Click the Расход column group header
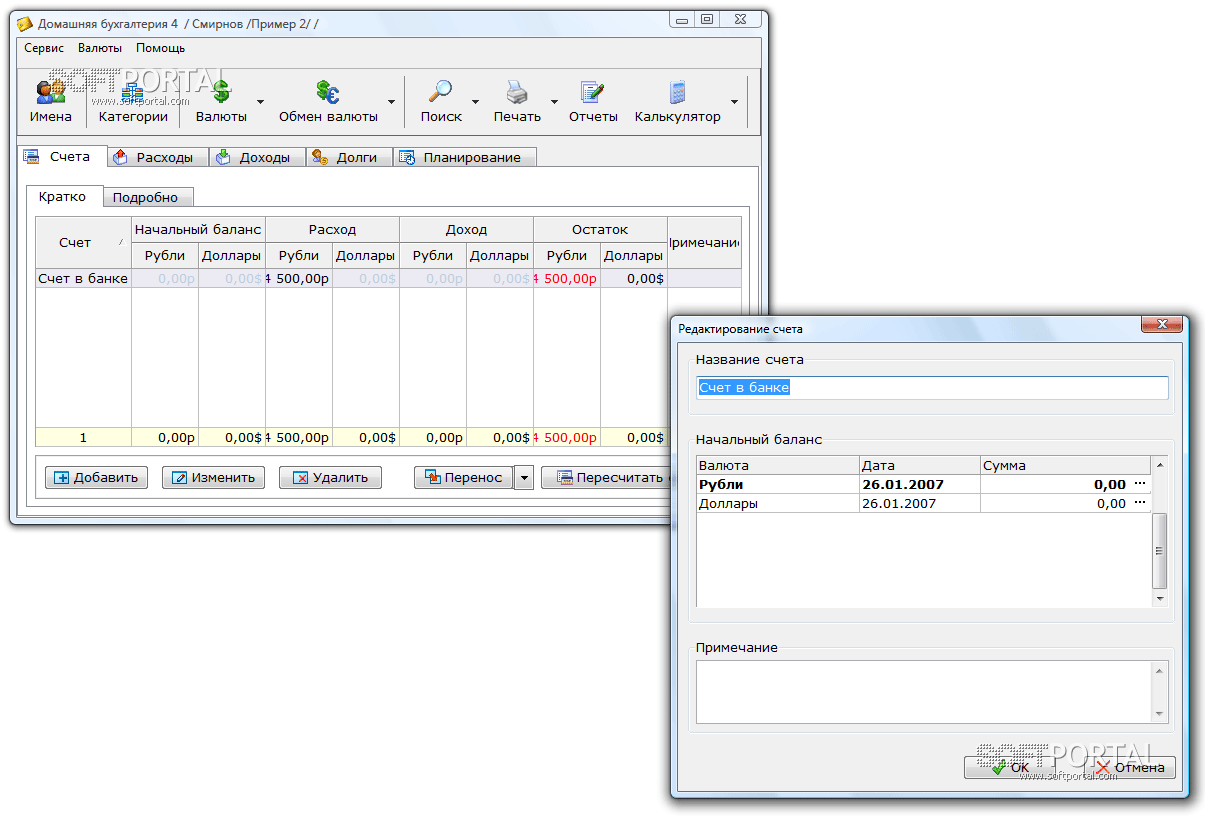 [x=332, y=229]
